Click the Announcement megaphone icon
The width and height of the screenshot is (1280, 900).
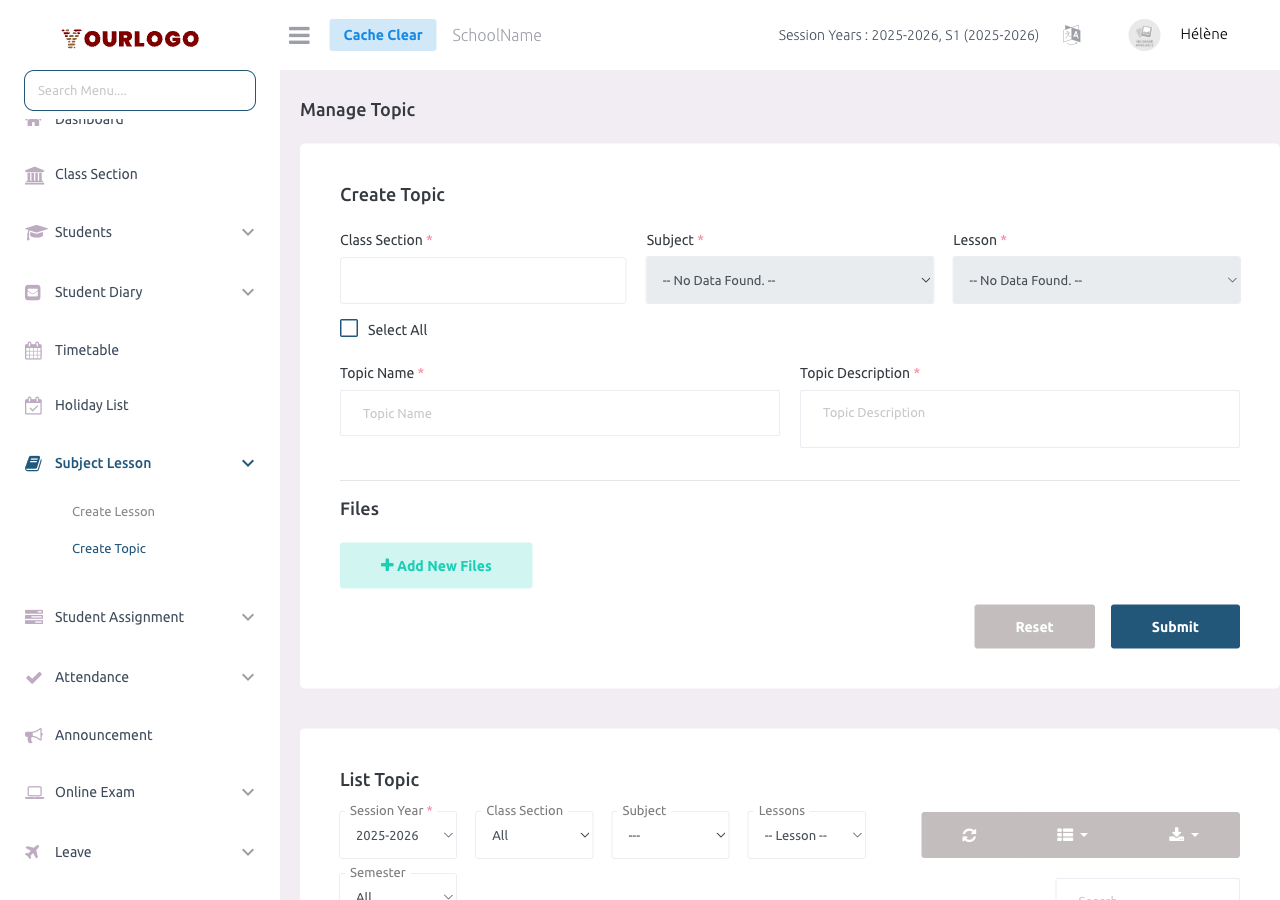(x=33, y=734)
